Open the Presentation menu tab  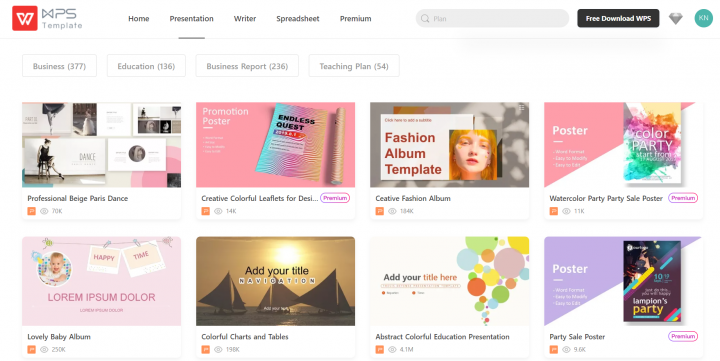click(x=191, y=19)
